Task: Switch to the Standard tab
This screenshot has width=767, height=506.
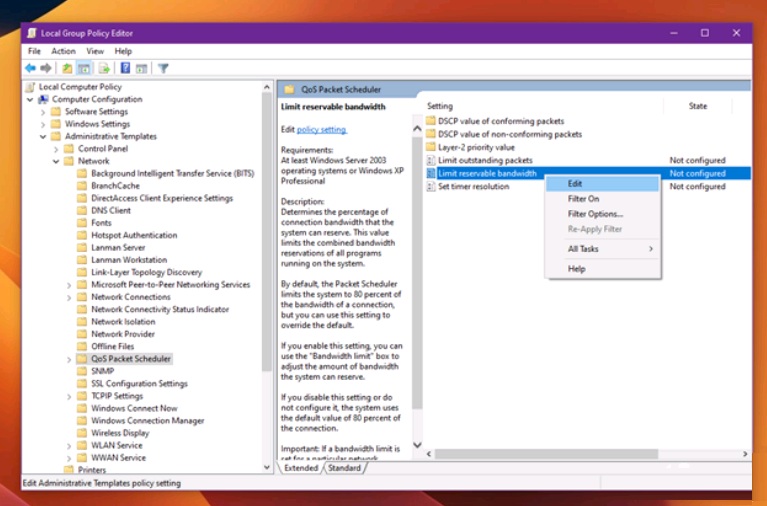Action: click(344, 468)
